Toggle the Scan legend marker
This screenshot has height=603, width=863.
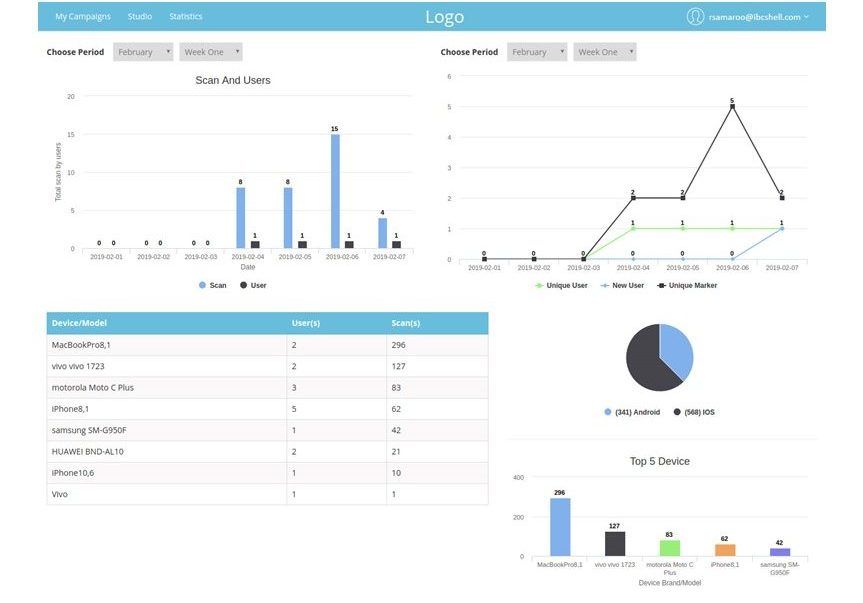coord(203,285)
